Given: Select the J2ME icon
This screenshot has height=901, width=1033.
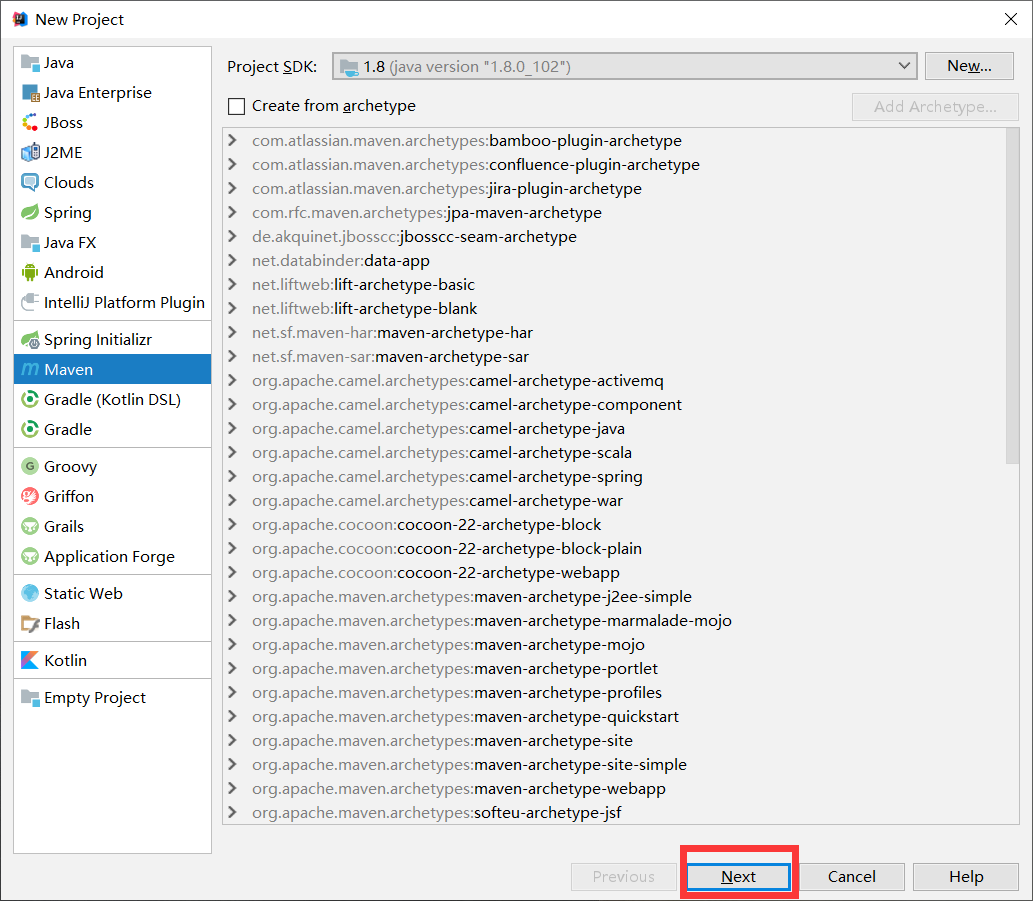Looking at the screenshot, I should pos(30,152).
